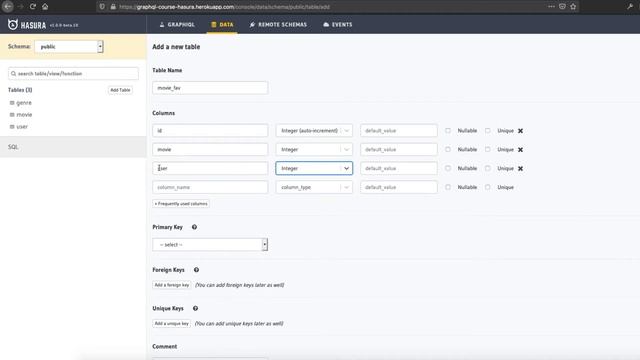
Task: Toggle Unique for movie column
Action: tap(487, 149)
